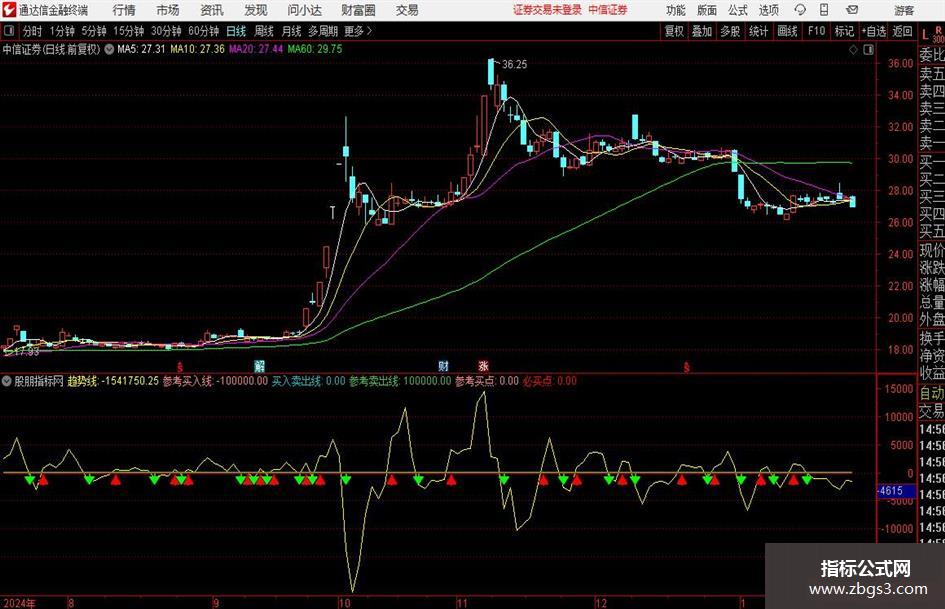The image size is (945, 609).
Task: Toggle the side panel icon next to the diamond
Action: tap(868, 50)
